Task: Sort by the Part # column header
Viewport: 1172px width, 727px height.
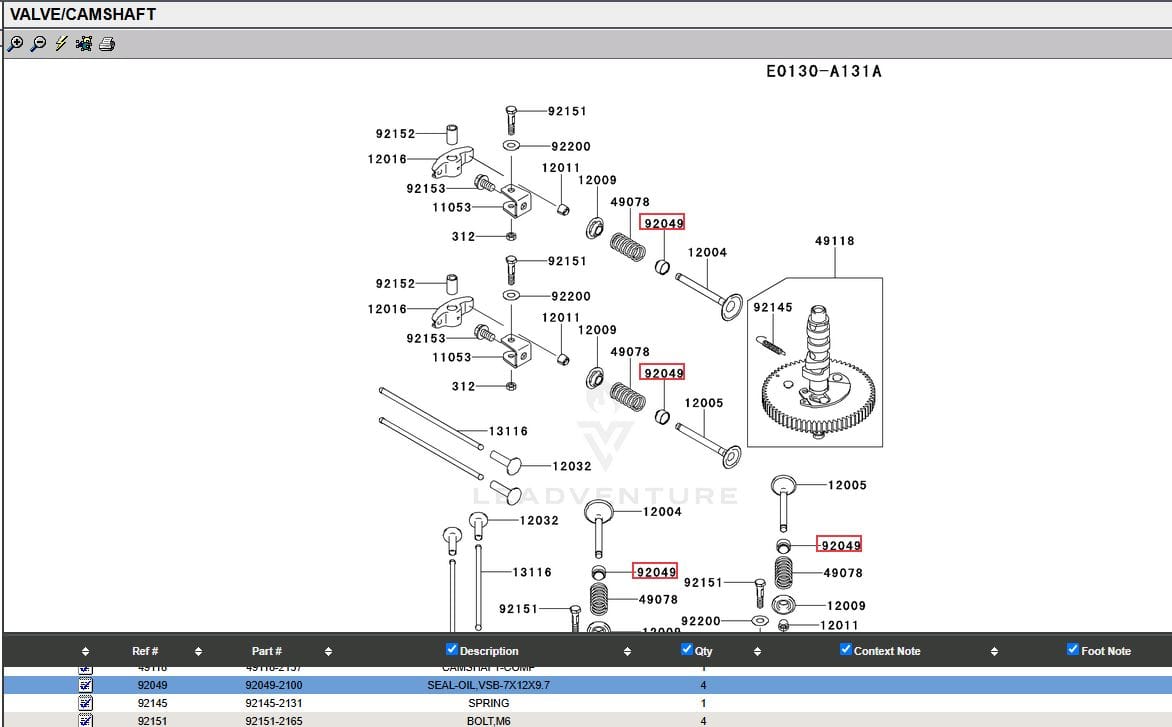Action: click(x=266, y=651)
